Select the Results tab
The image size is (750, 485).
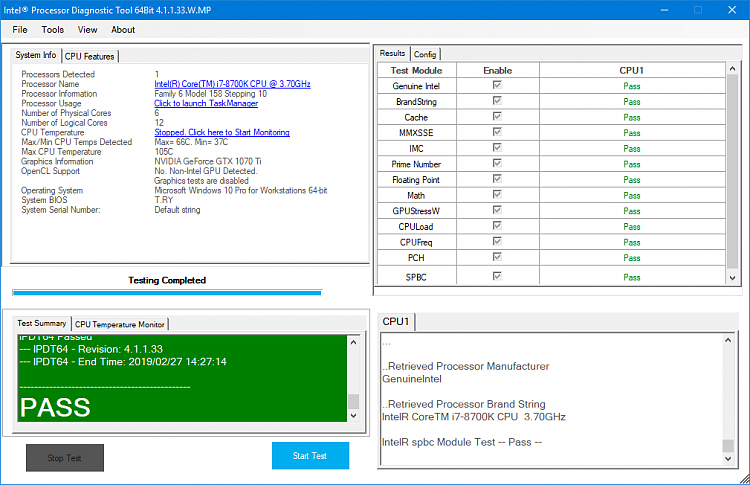pos(392,53)
